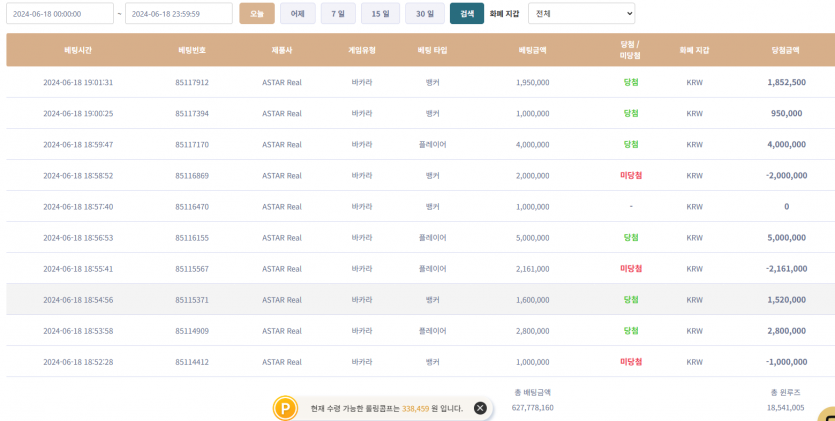Viewport: 835px width, 421px height.
Task: Click timestamp 2024-06-18 18:58:52
Action: coord(78,176)
